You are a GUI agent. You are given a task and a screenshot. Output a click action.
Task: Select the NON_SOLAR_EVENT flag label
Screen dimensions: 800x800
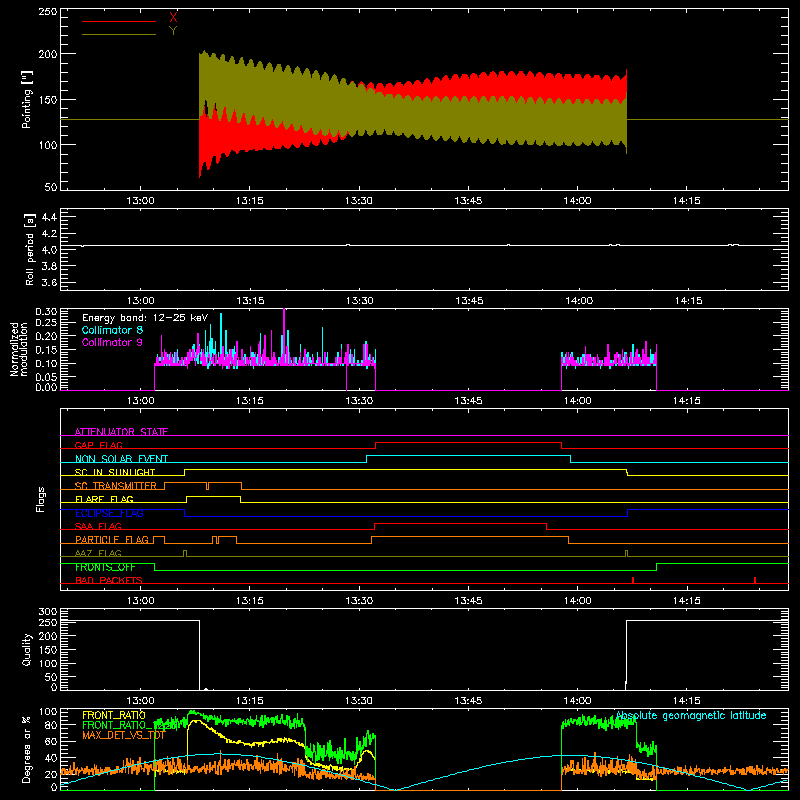click(x=121, y=459)
